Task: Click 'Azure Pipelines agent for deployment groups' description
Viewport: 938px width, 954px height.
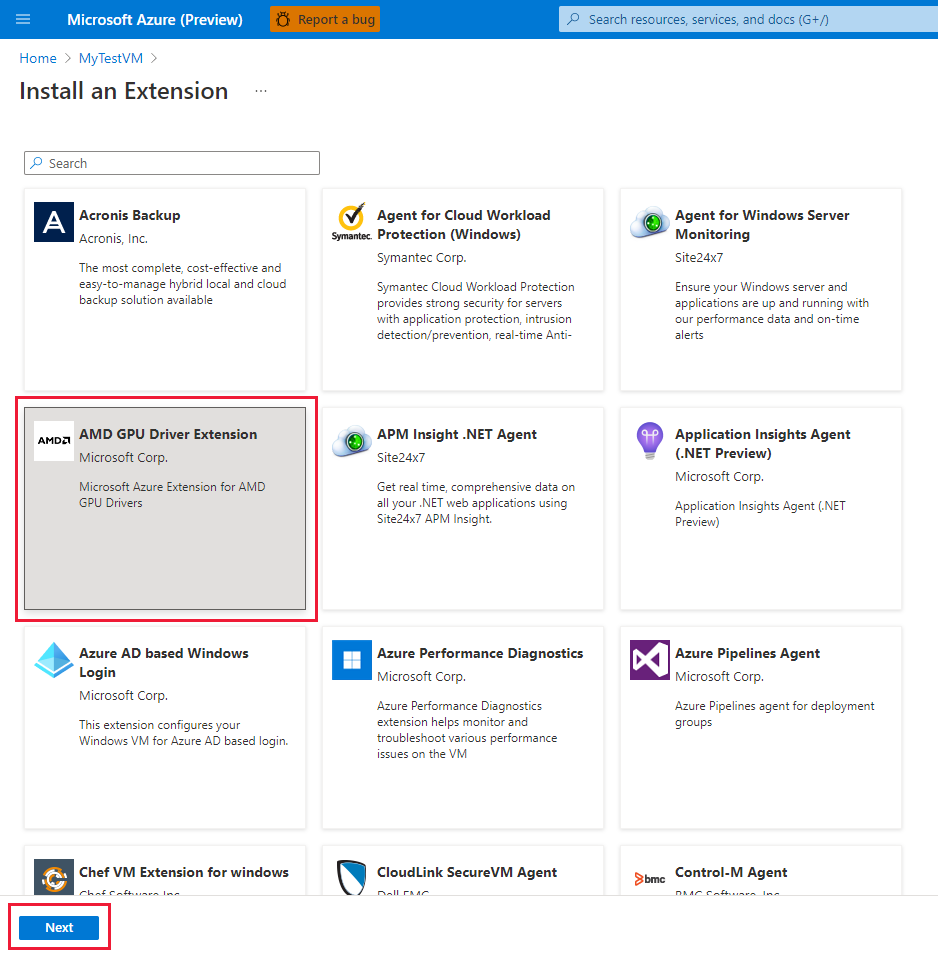Action: point(774,714)
